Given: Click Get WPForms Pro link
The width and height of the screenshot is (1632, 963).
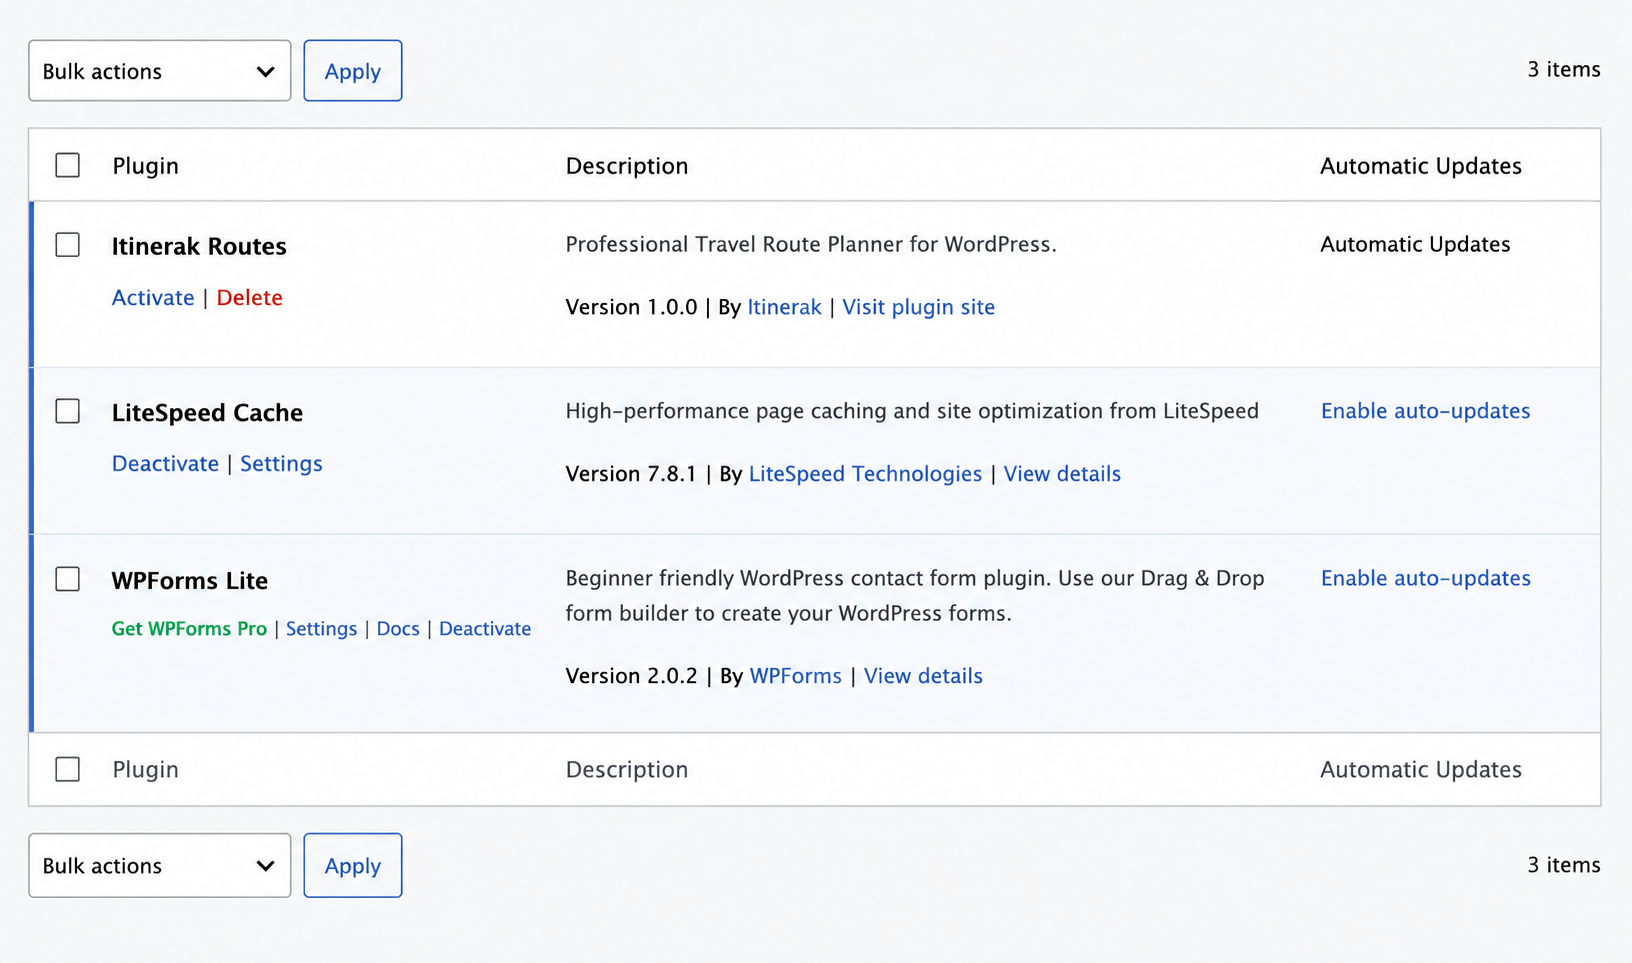Looking at the screenshot, I should tap(189, 629).
